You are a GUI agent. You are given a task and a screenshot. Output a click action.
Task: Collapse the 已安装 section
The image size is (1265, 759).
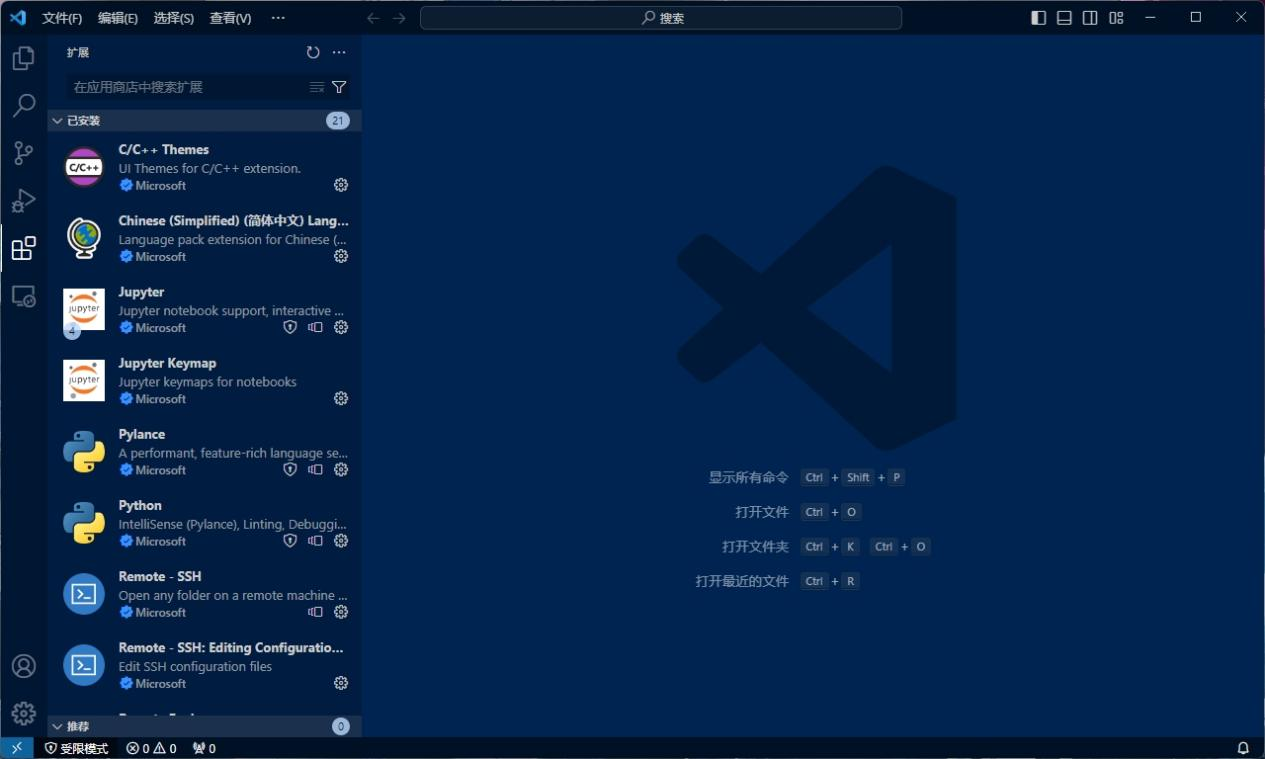[x=205, y=121]
